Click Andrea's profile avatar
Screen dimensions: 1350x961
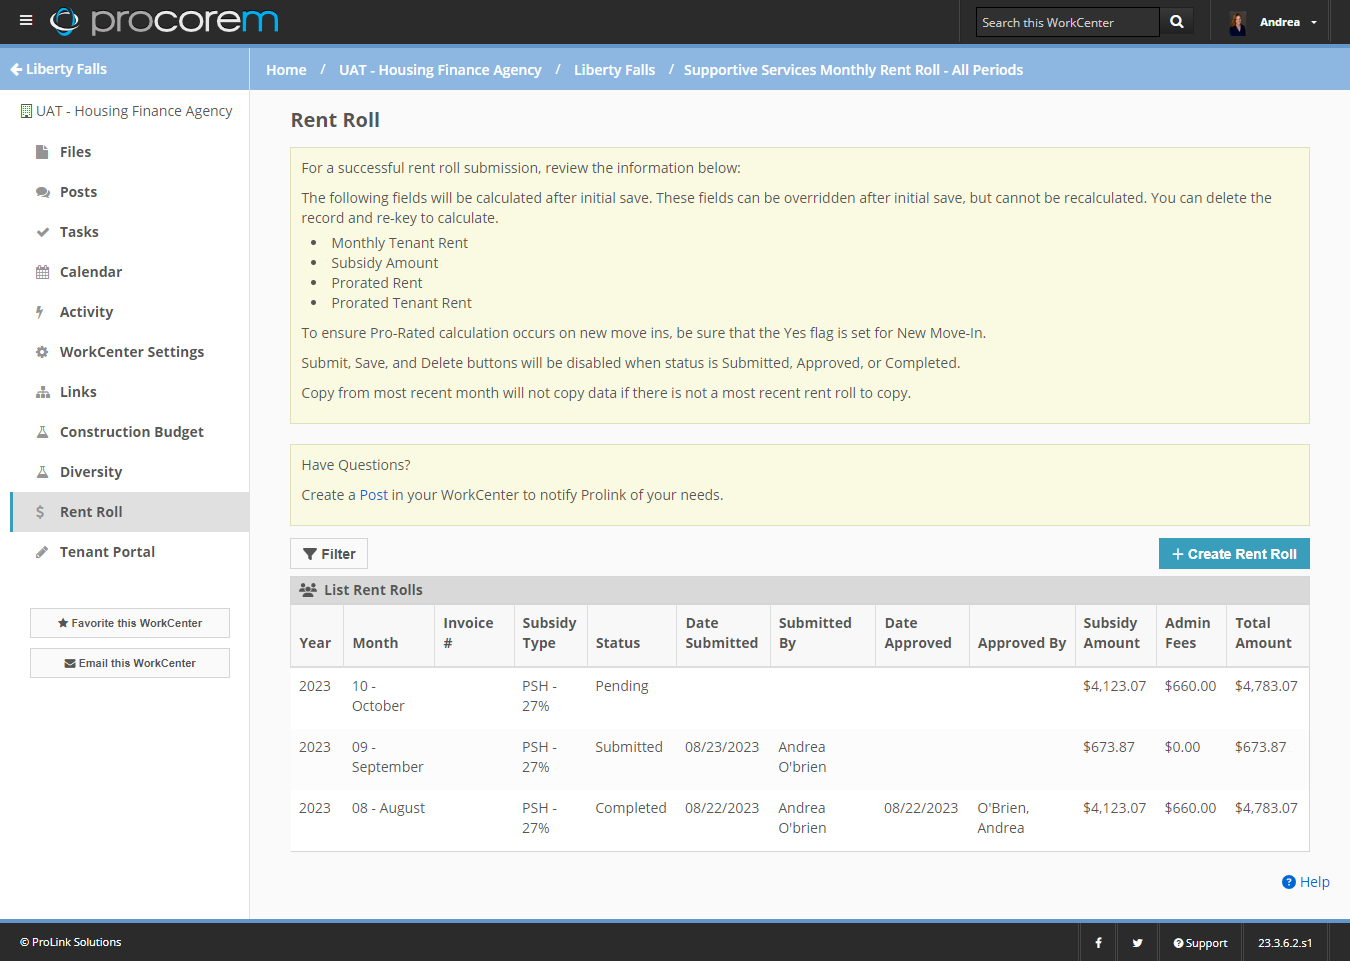[x=1237, y=22]
